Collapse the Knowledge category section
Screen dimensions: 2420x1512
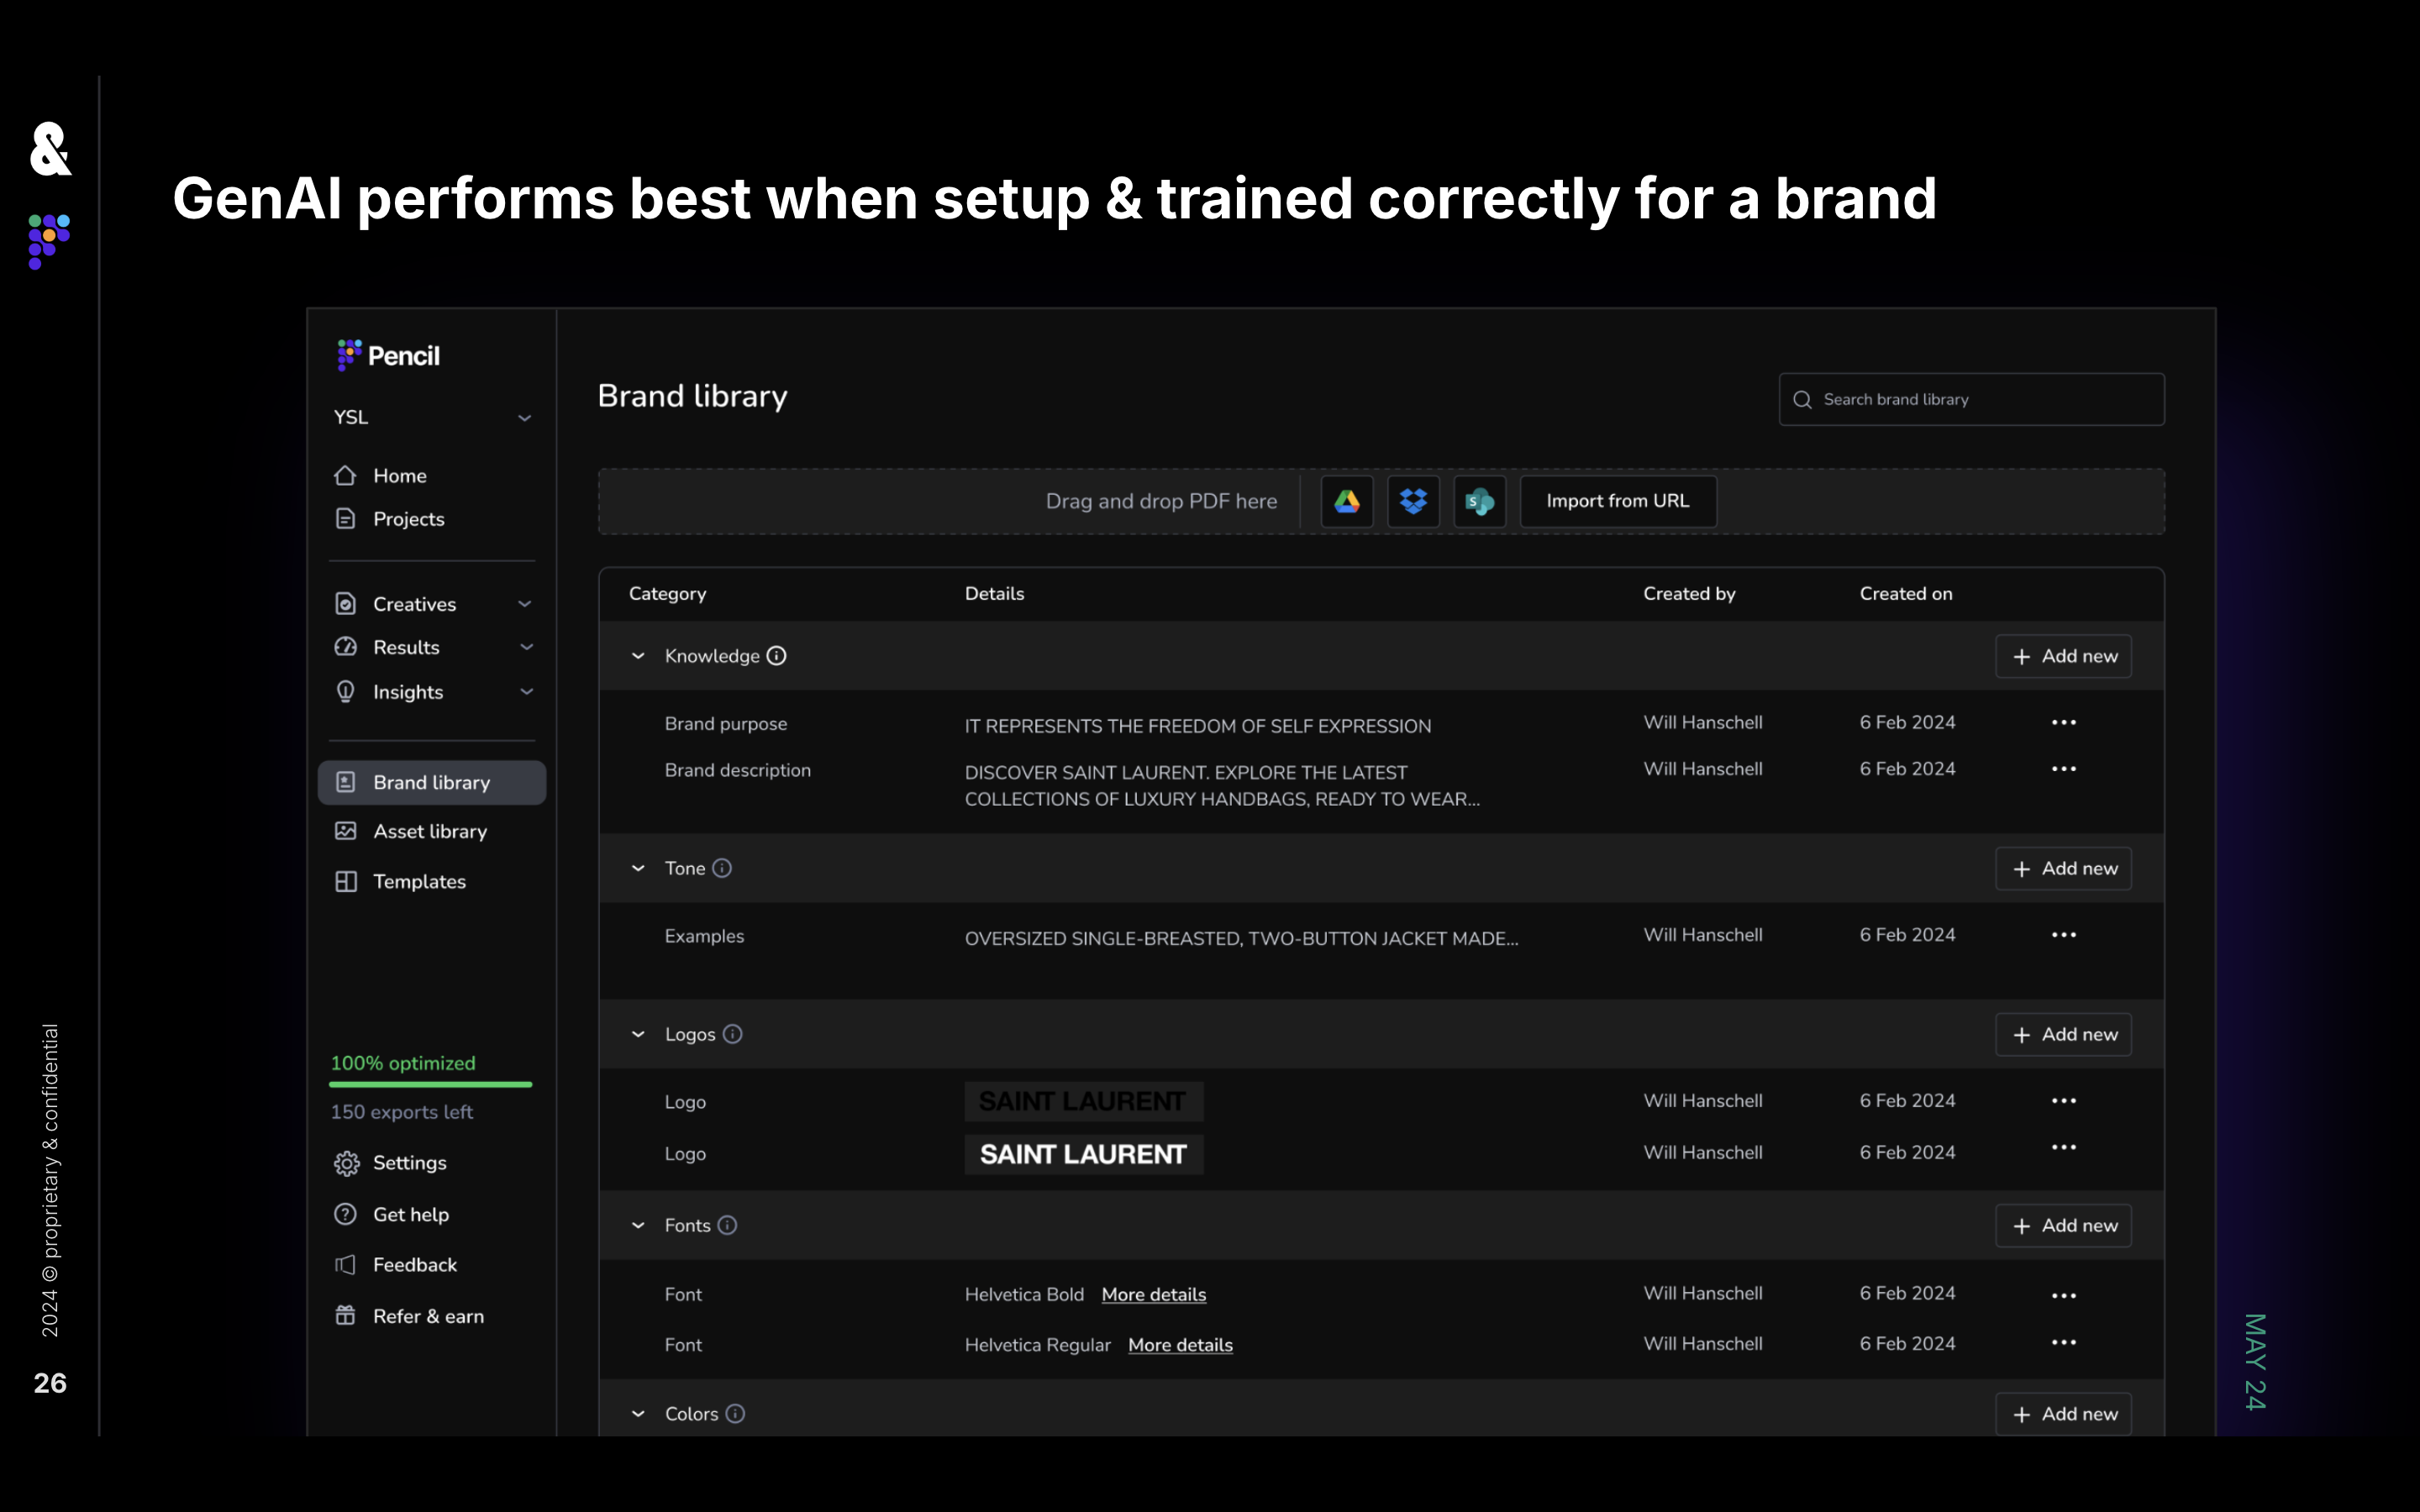[638, 656]
